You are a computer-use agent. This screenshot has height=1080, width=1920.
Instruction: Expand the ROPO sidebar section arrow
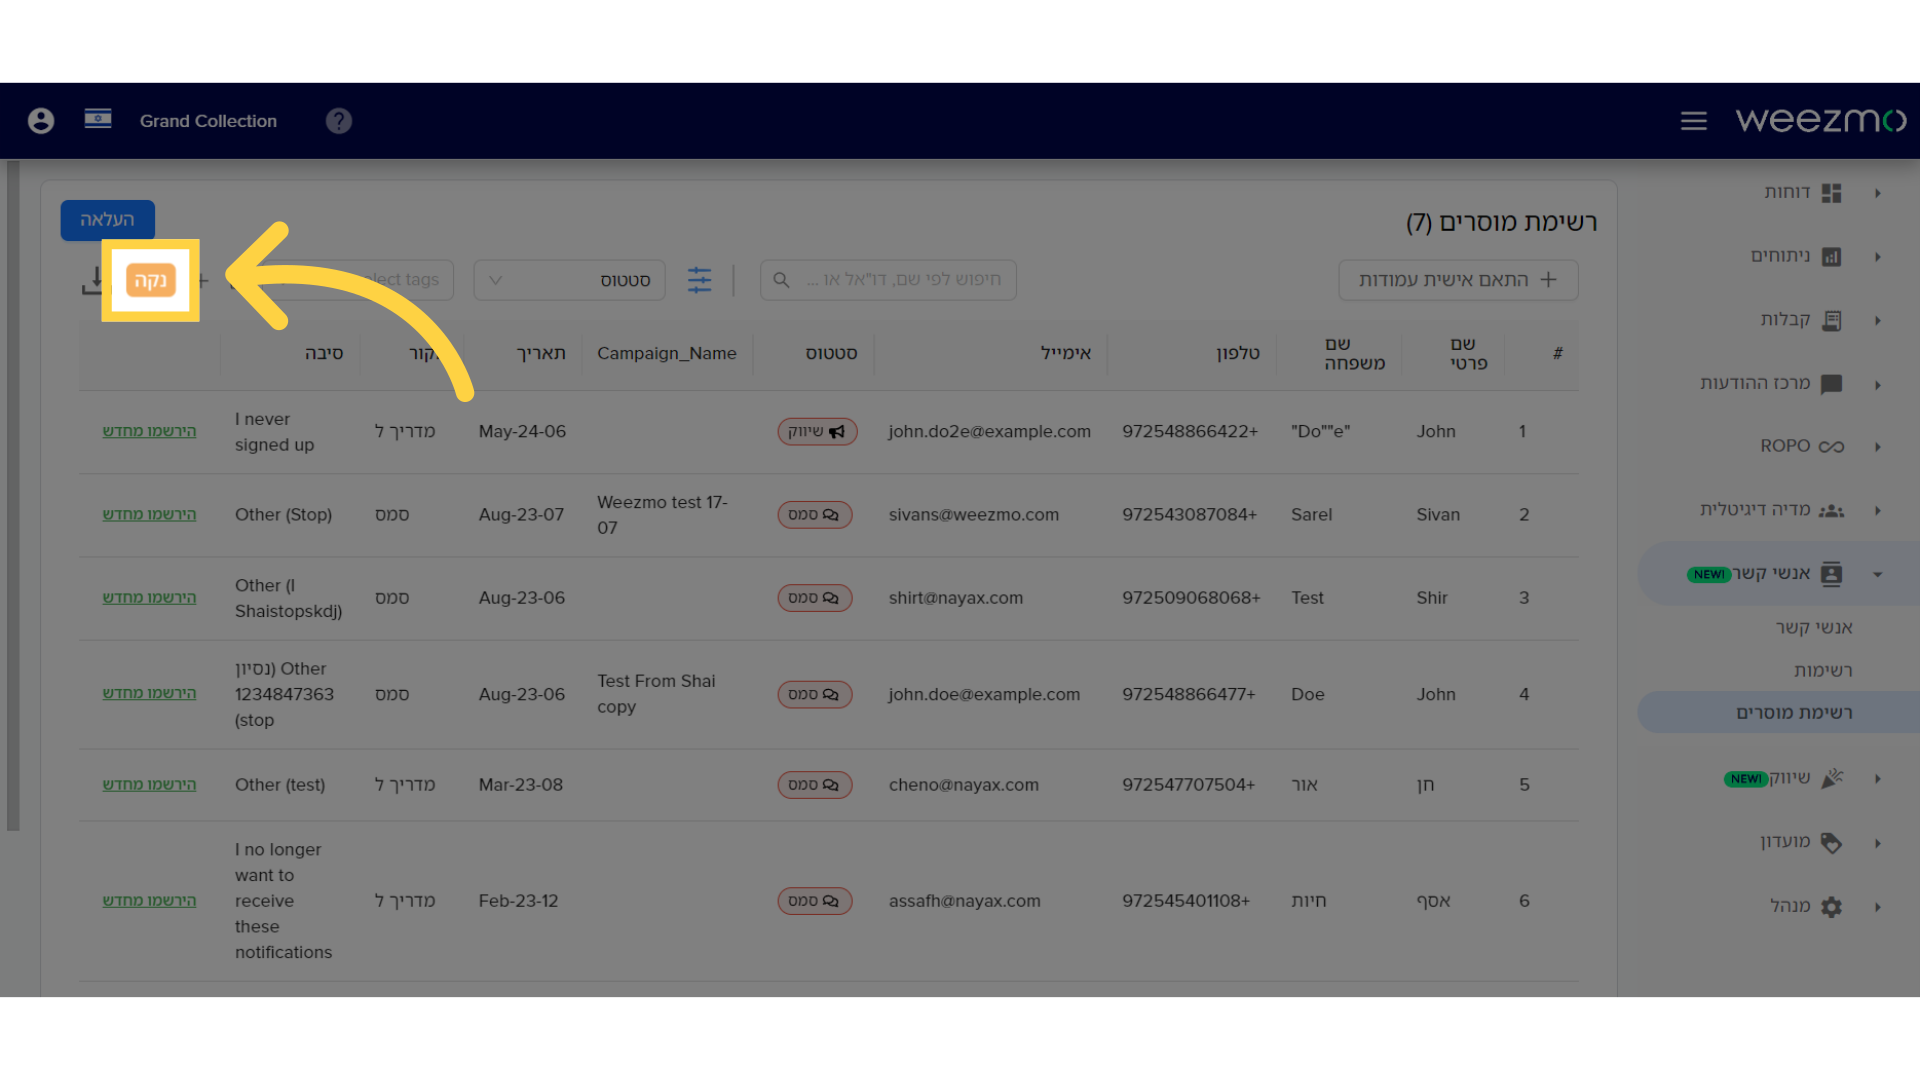pyautogui.click(x=1878, y=447)
